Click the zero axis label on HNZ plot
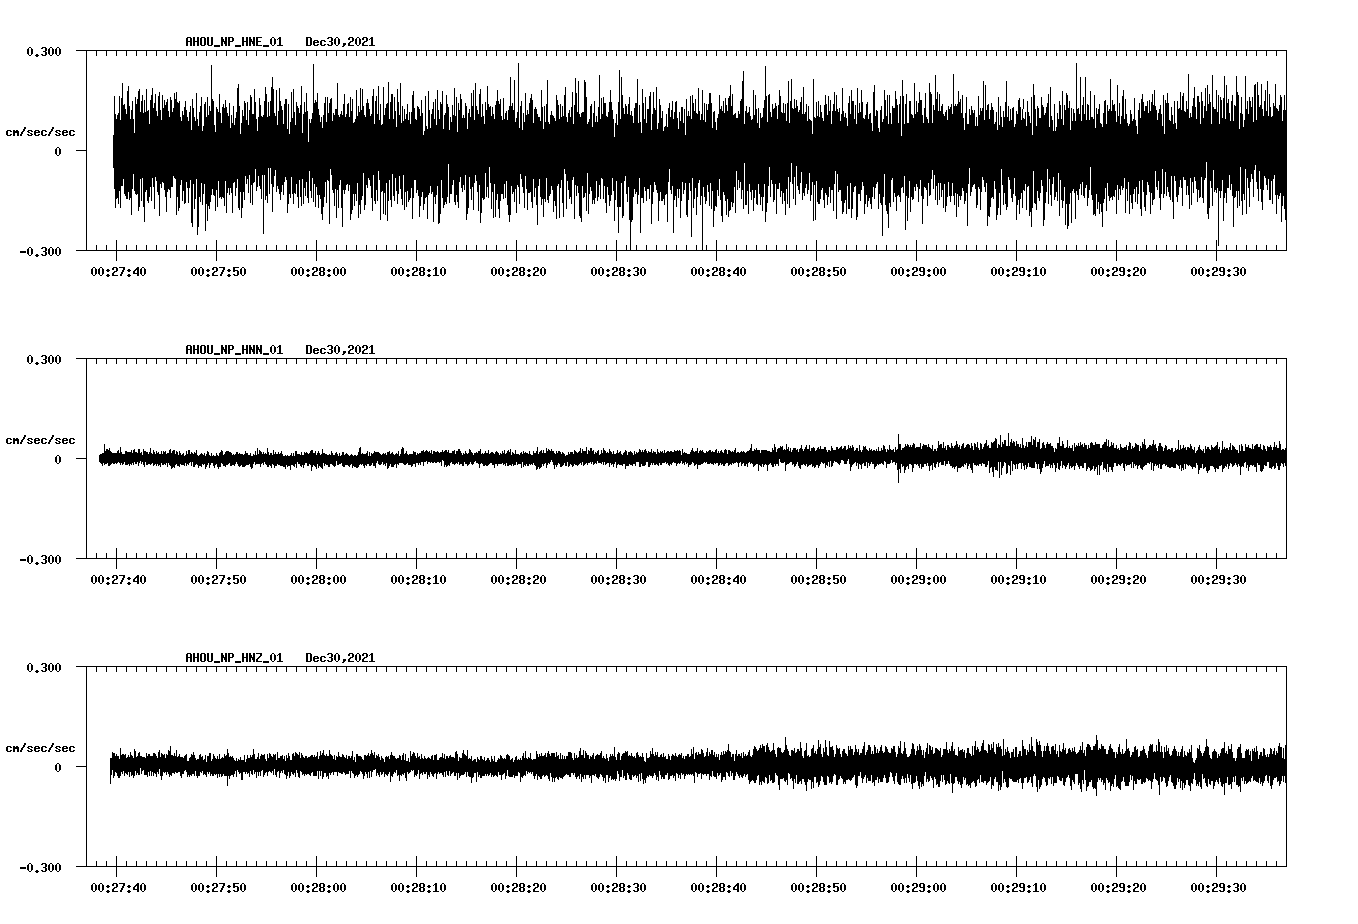This screenshot has width=1358, height=924. (58, 767)
